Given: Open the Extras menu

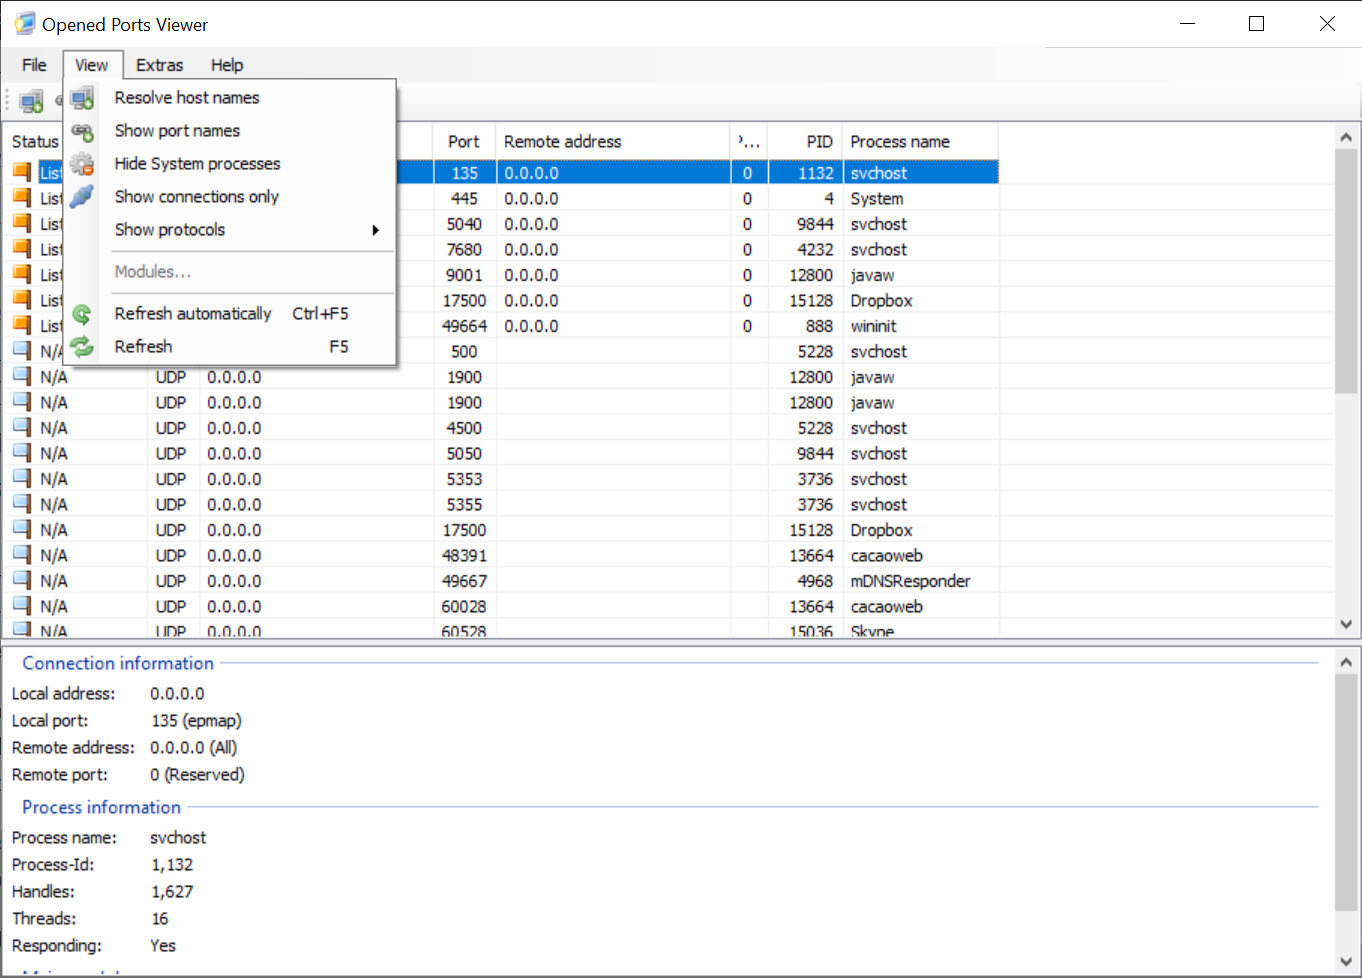Looking at the screenshot, I should pyautogui.click(x=159, y=65).
